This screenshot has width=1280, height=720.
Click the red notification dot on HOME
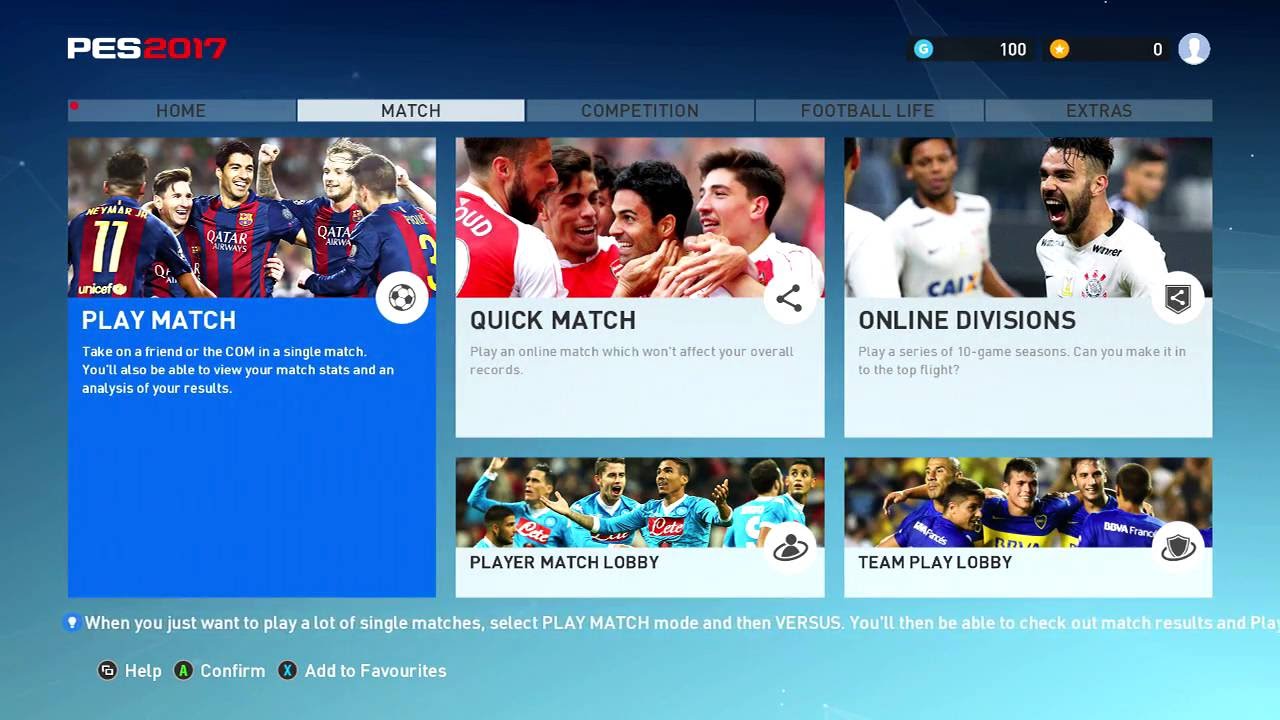tap(74, 105)
